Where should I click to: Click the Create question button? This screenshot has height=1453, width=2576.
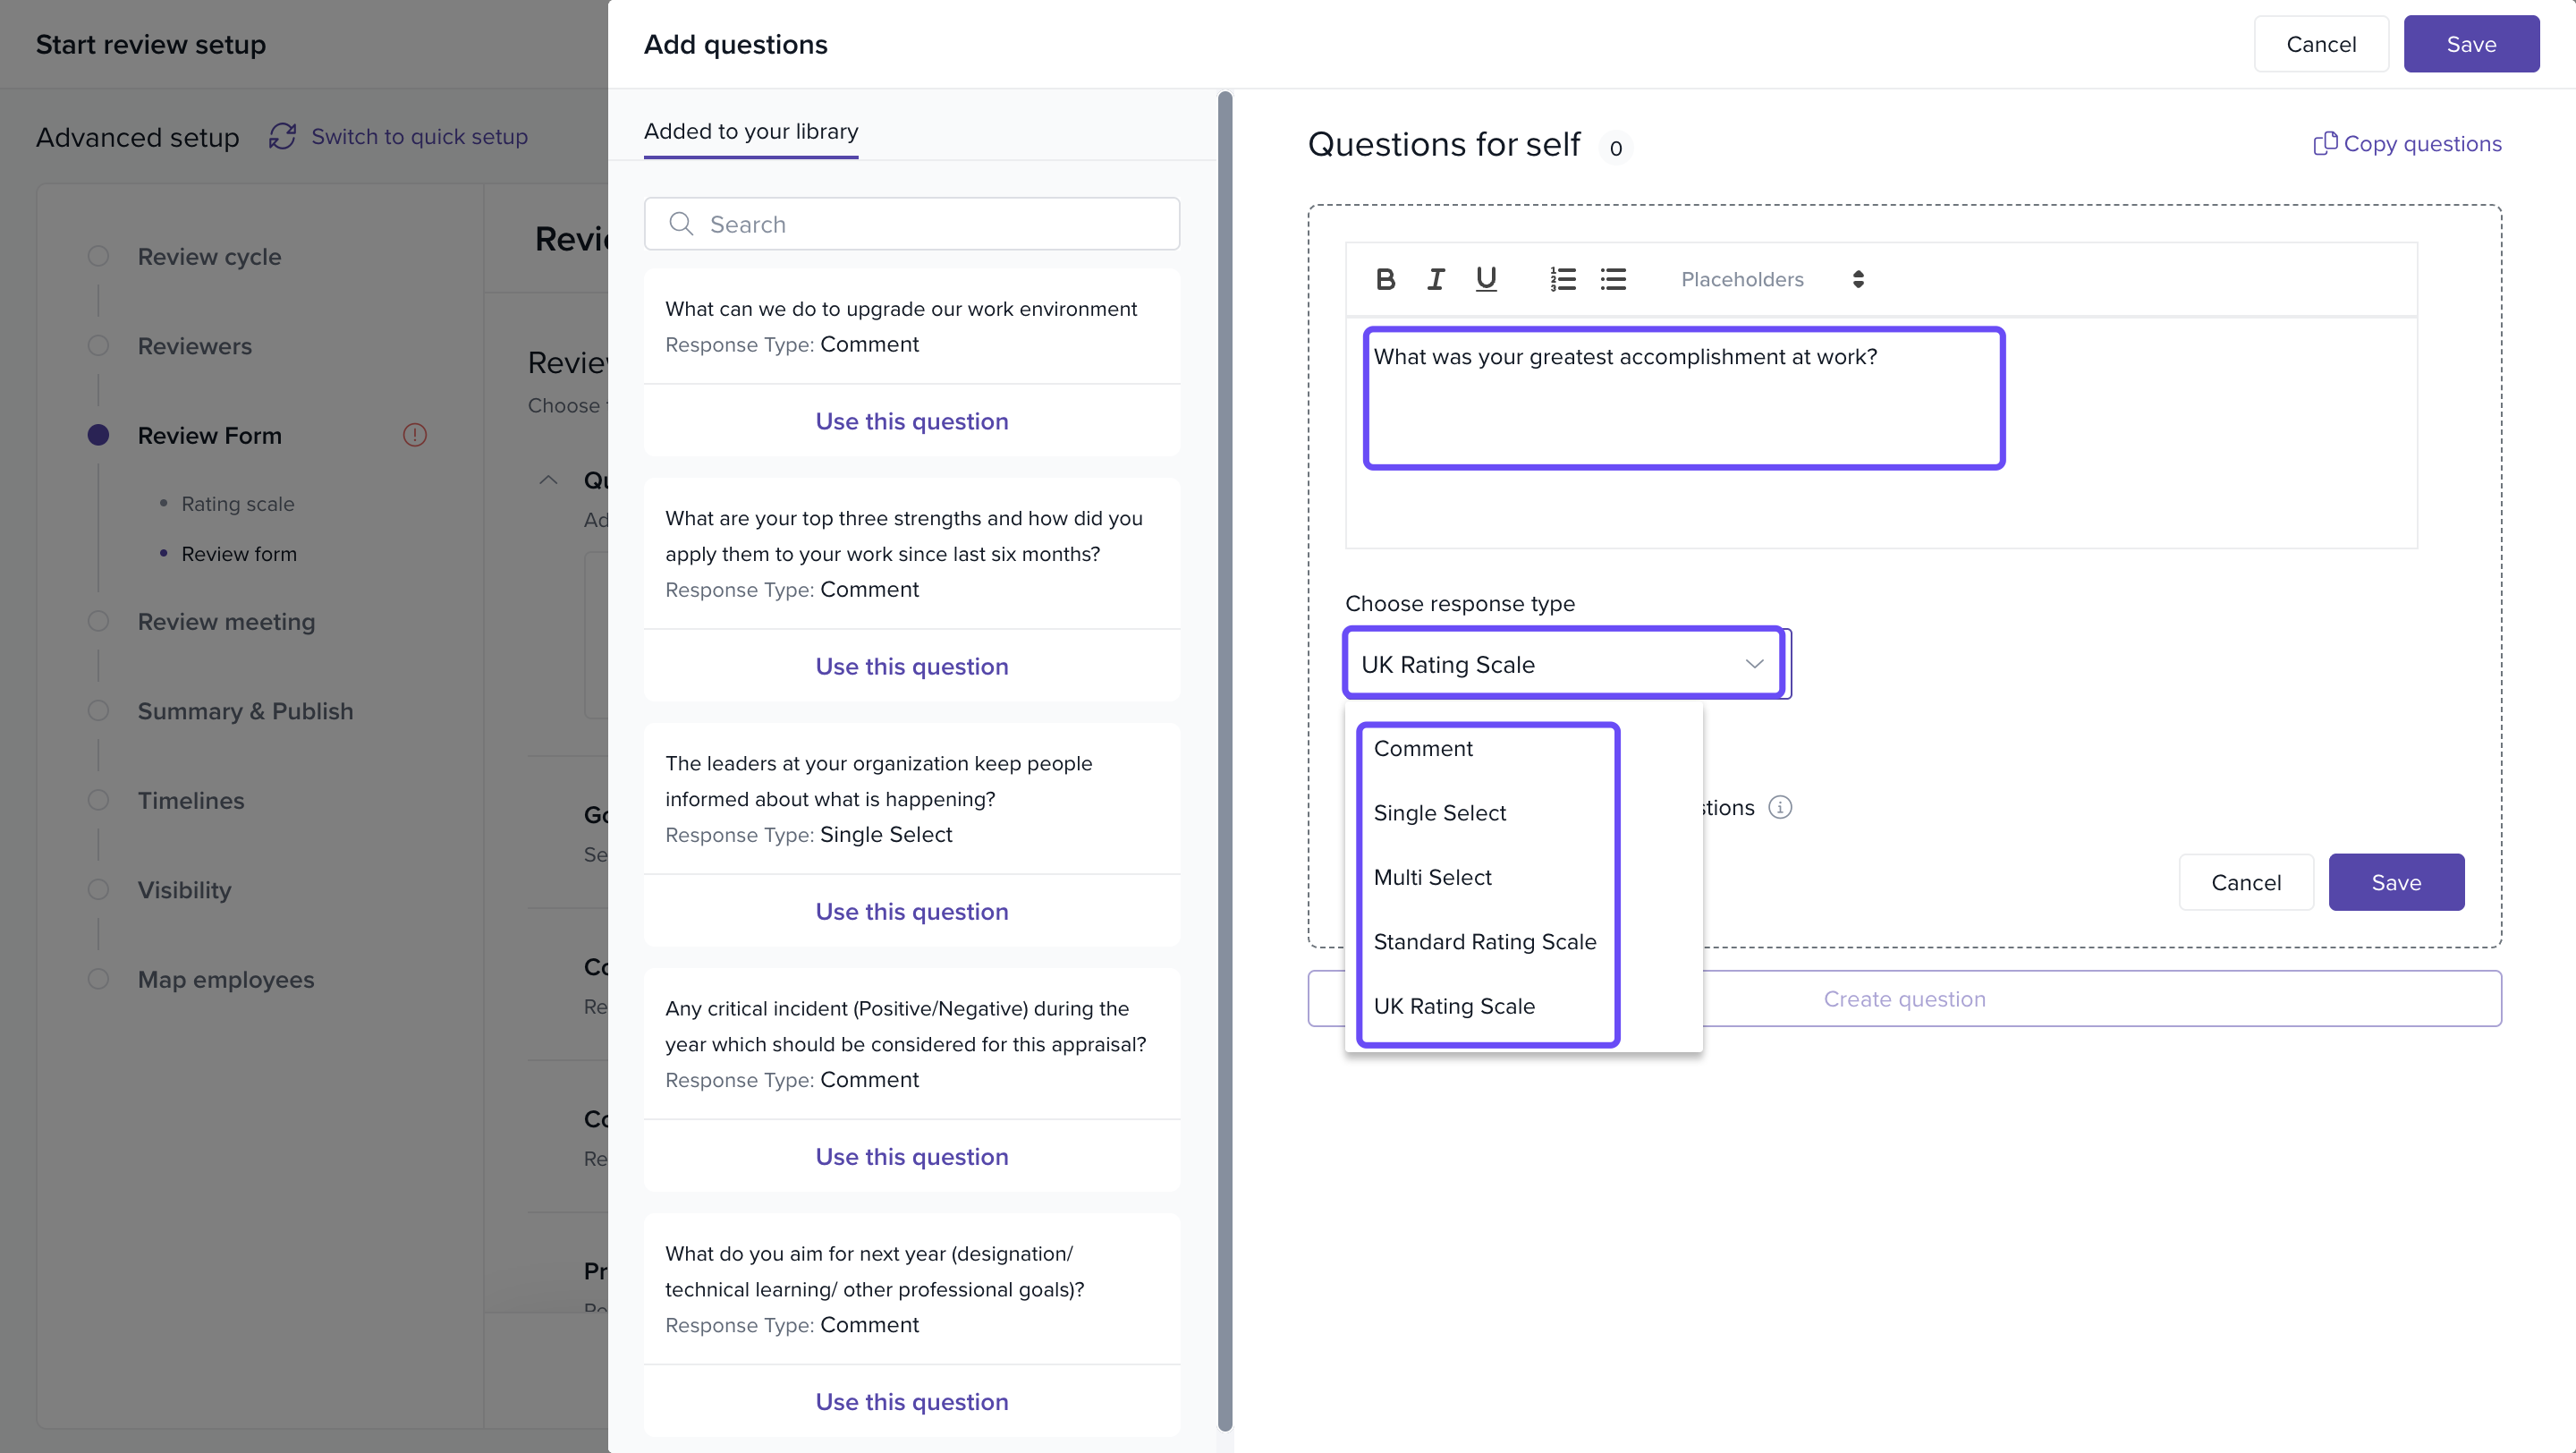coord(1904,998)
